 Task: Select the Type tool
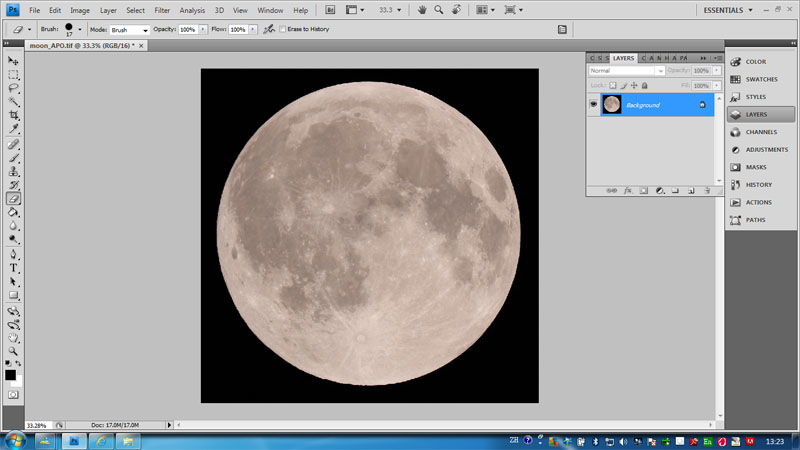14,268
